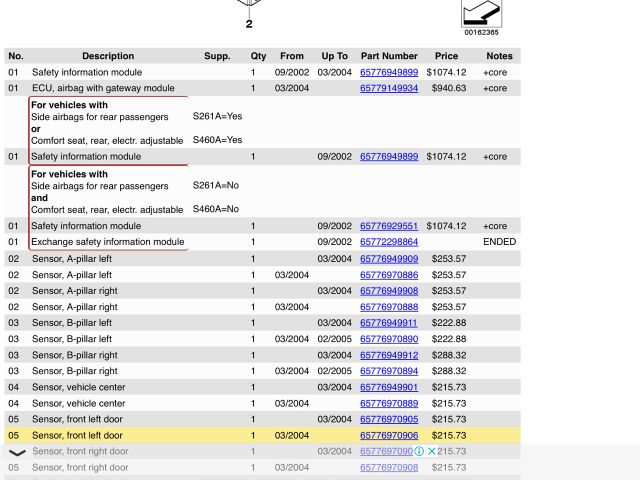Open part number 65779149934 link
Image resolution: width=640 pixels, height=480 pixels.
click(389, 88)
